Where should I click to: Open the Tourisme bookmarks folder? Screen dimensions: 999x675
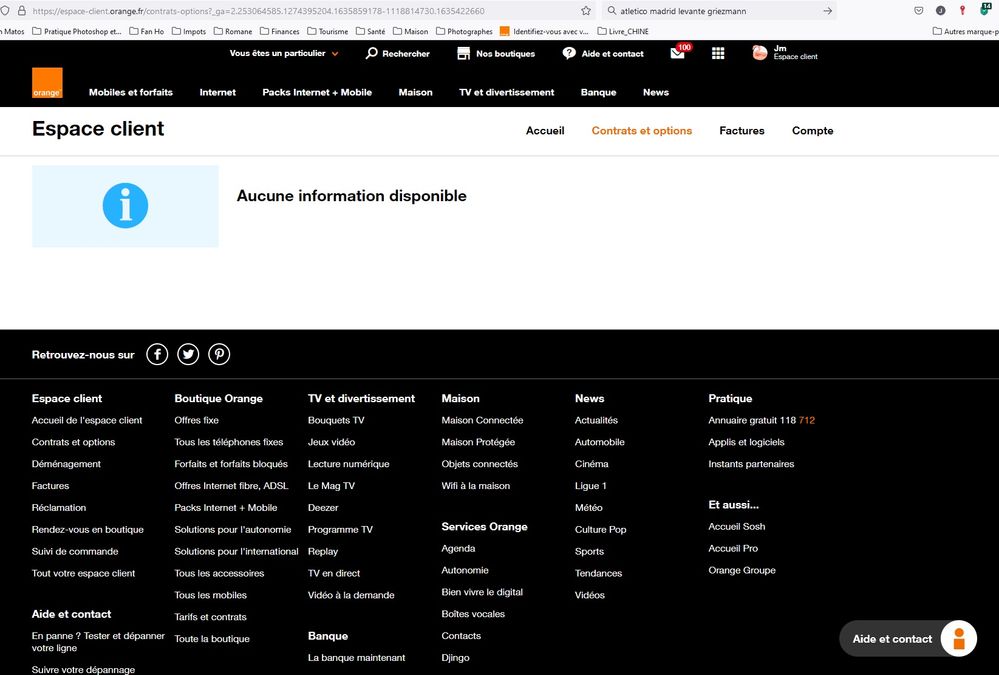(x=326, y=32)
